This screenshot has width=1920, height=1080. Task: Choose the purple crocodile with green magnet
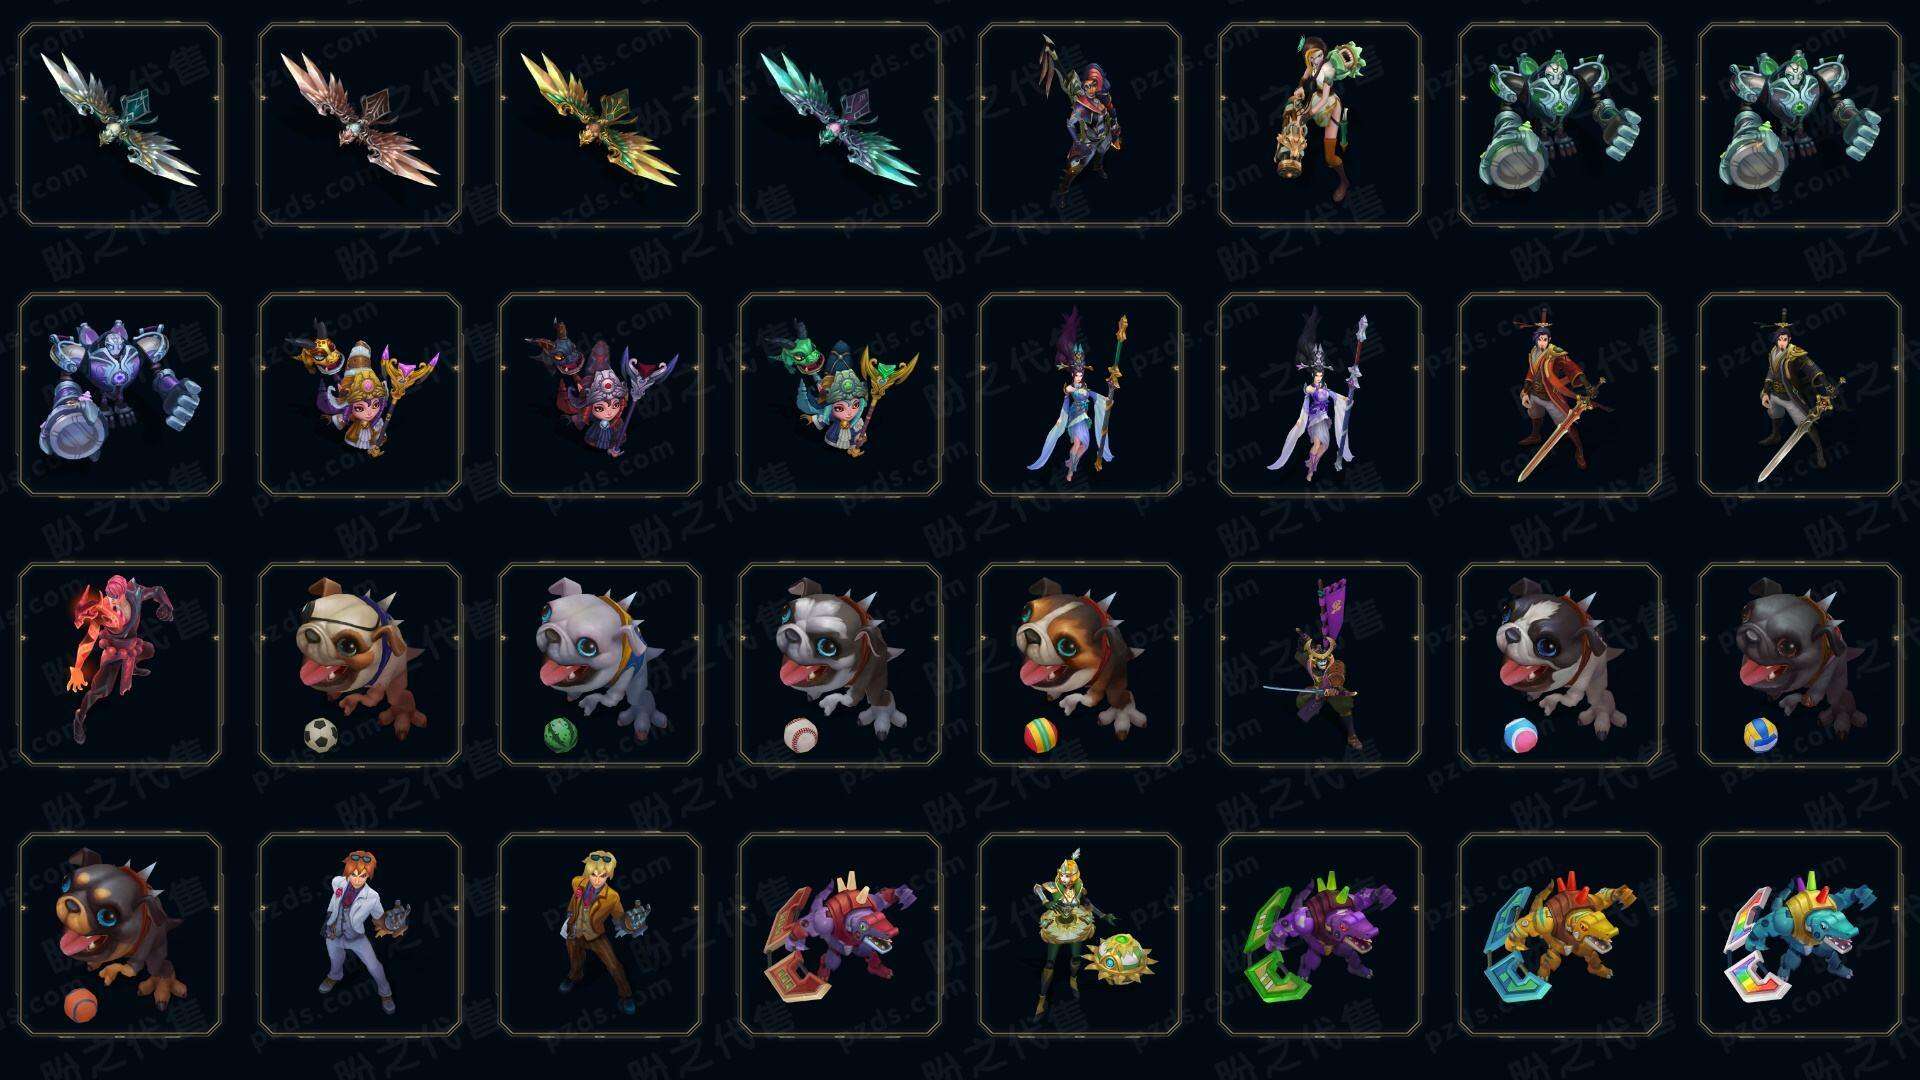coord(1320,934)
